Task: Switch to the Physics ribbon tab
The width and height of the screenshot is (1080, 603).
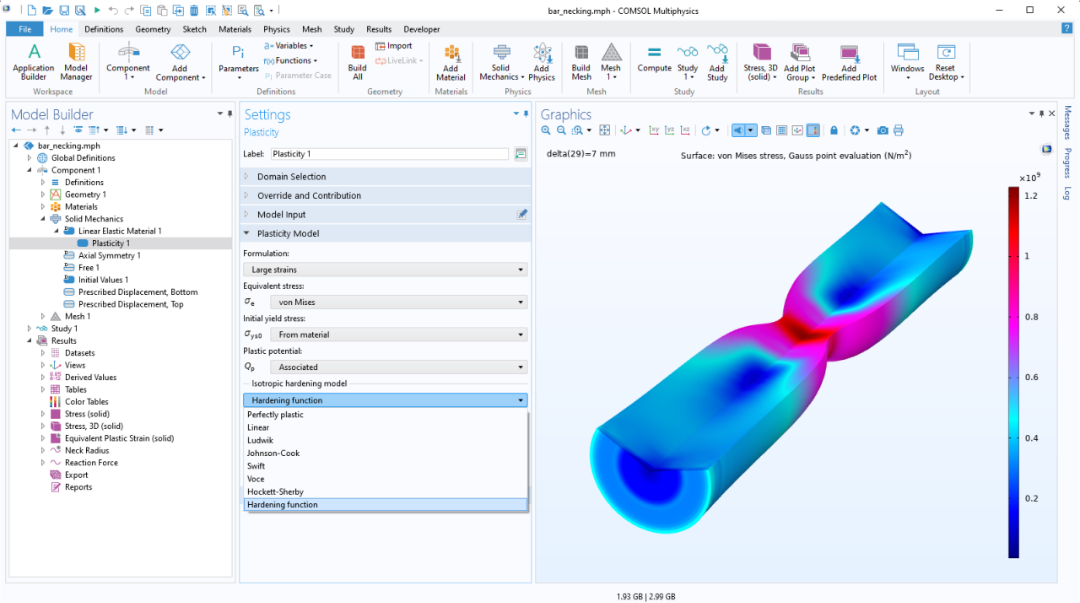Action: (x=276, y=29)
